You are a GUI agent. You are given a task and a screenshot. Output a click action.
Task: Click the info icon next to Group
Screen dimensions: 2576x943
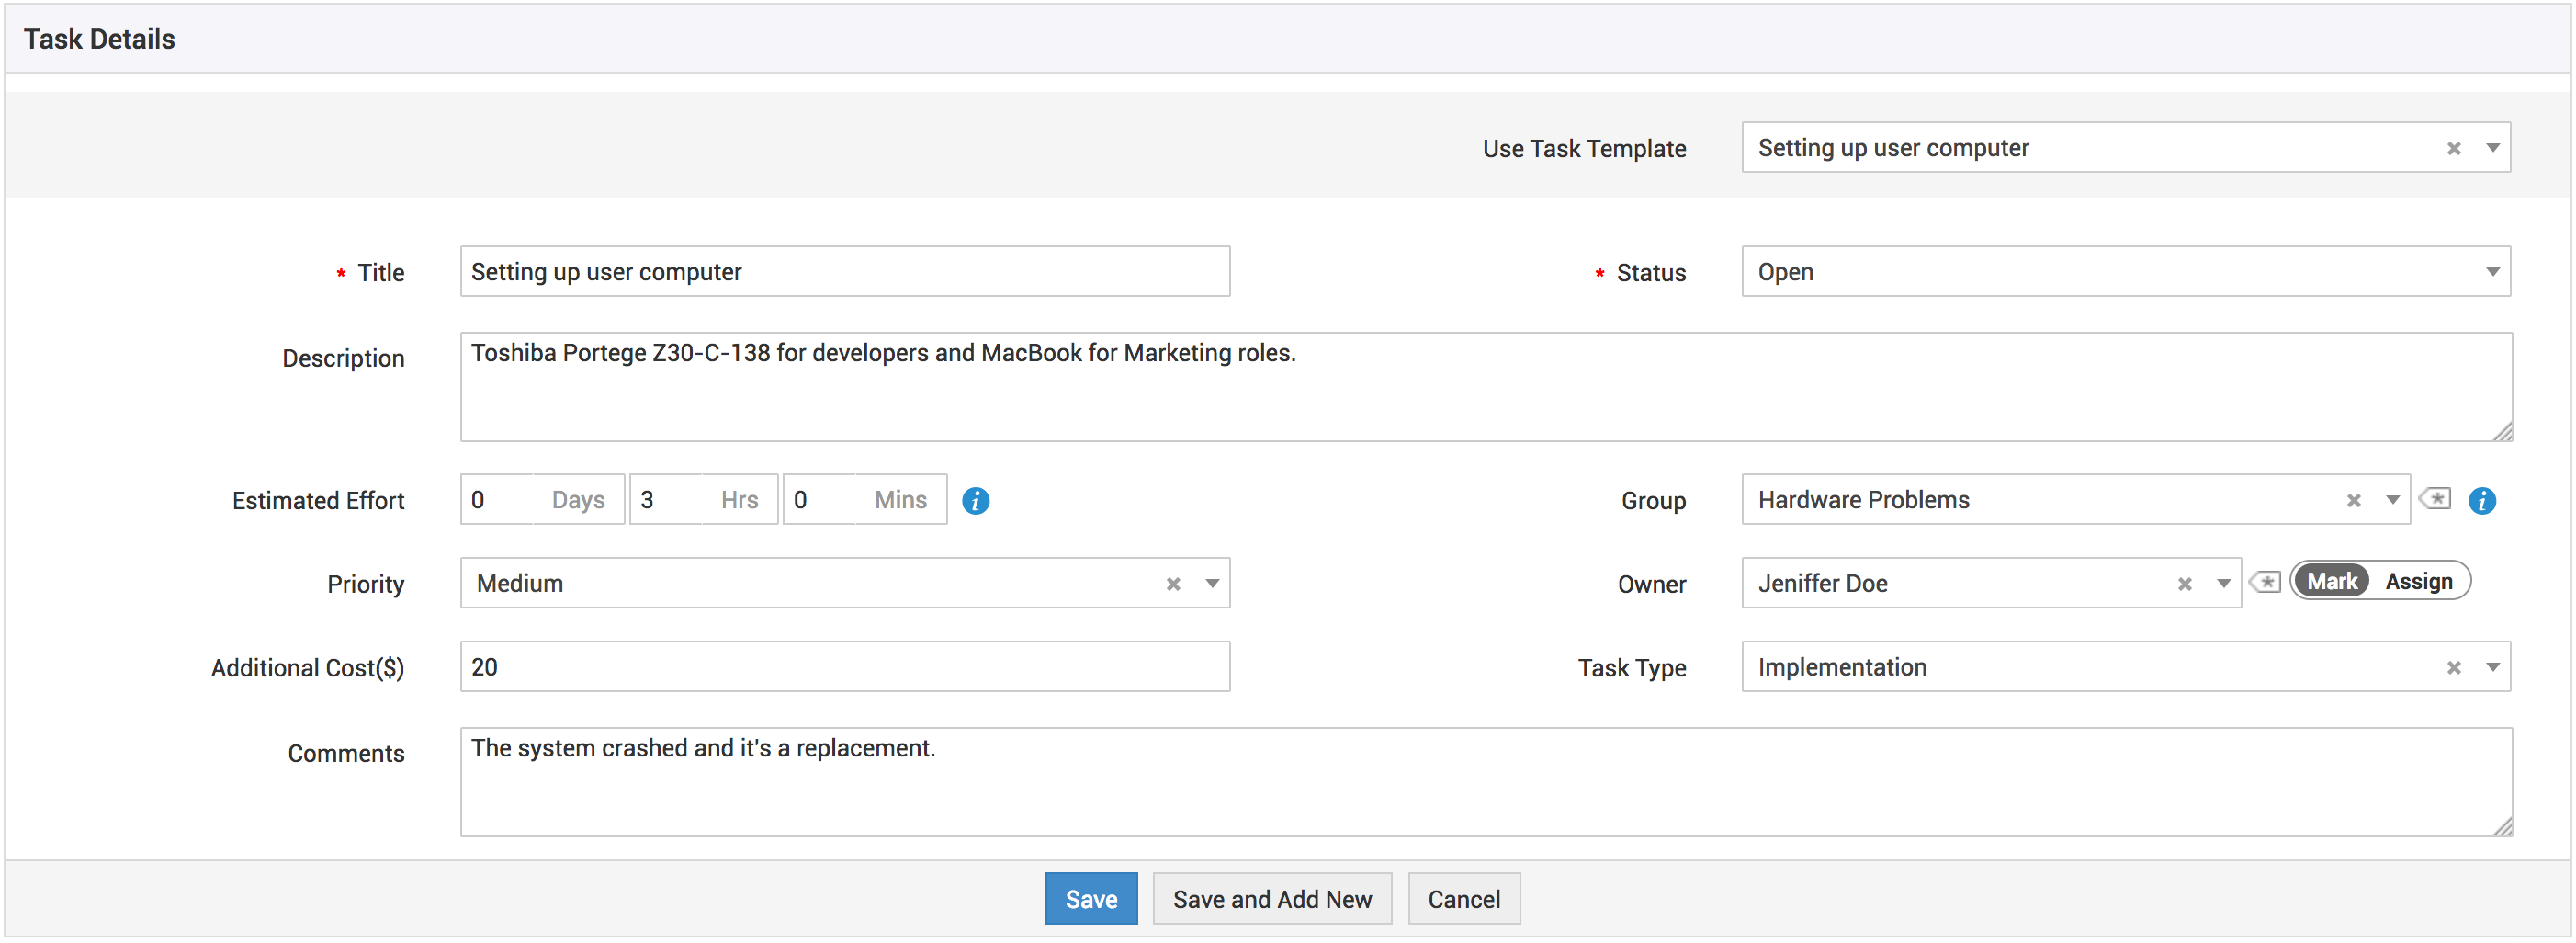click(2481, 500)
